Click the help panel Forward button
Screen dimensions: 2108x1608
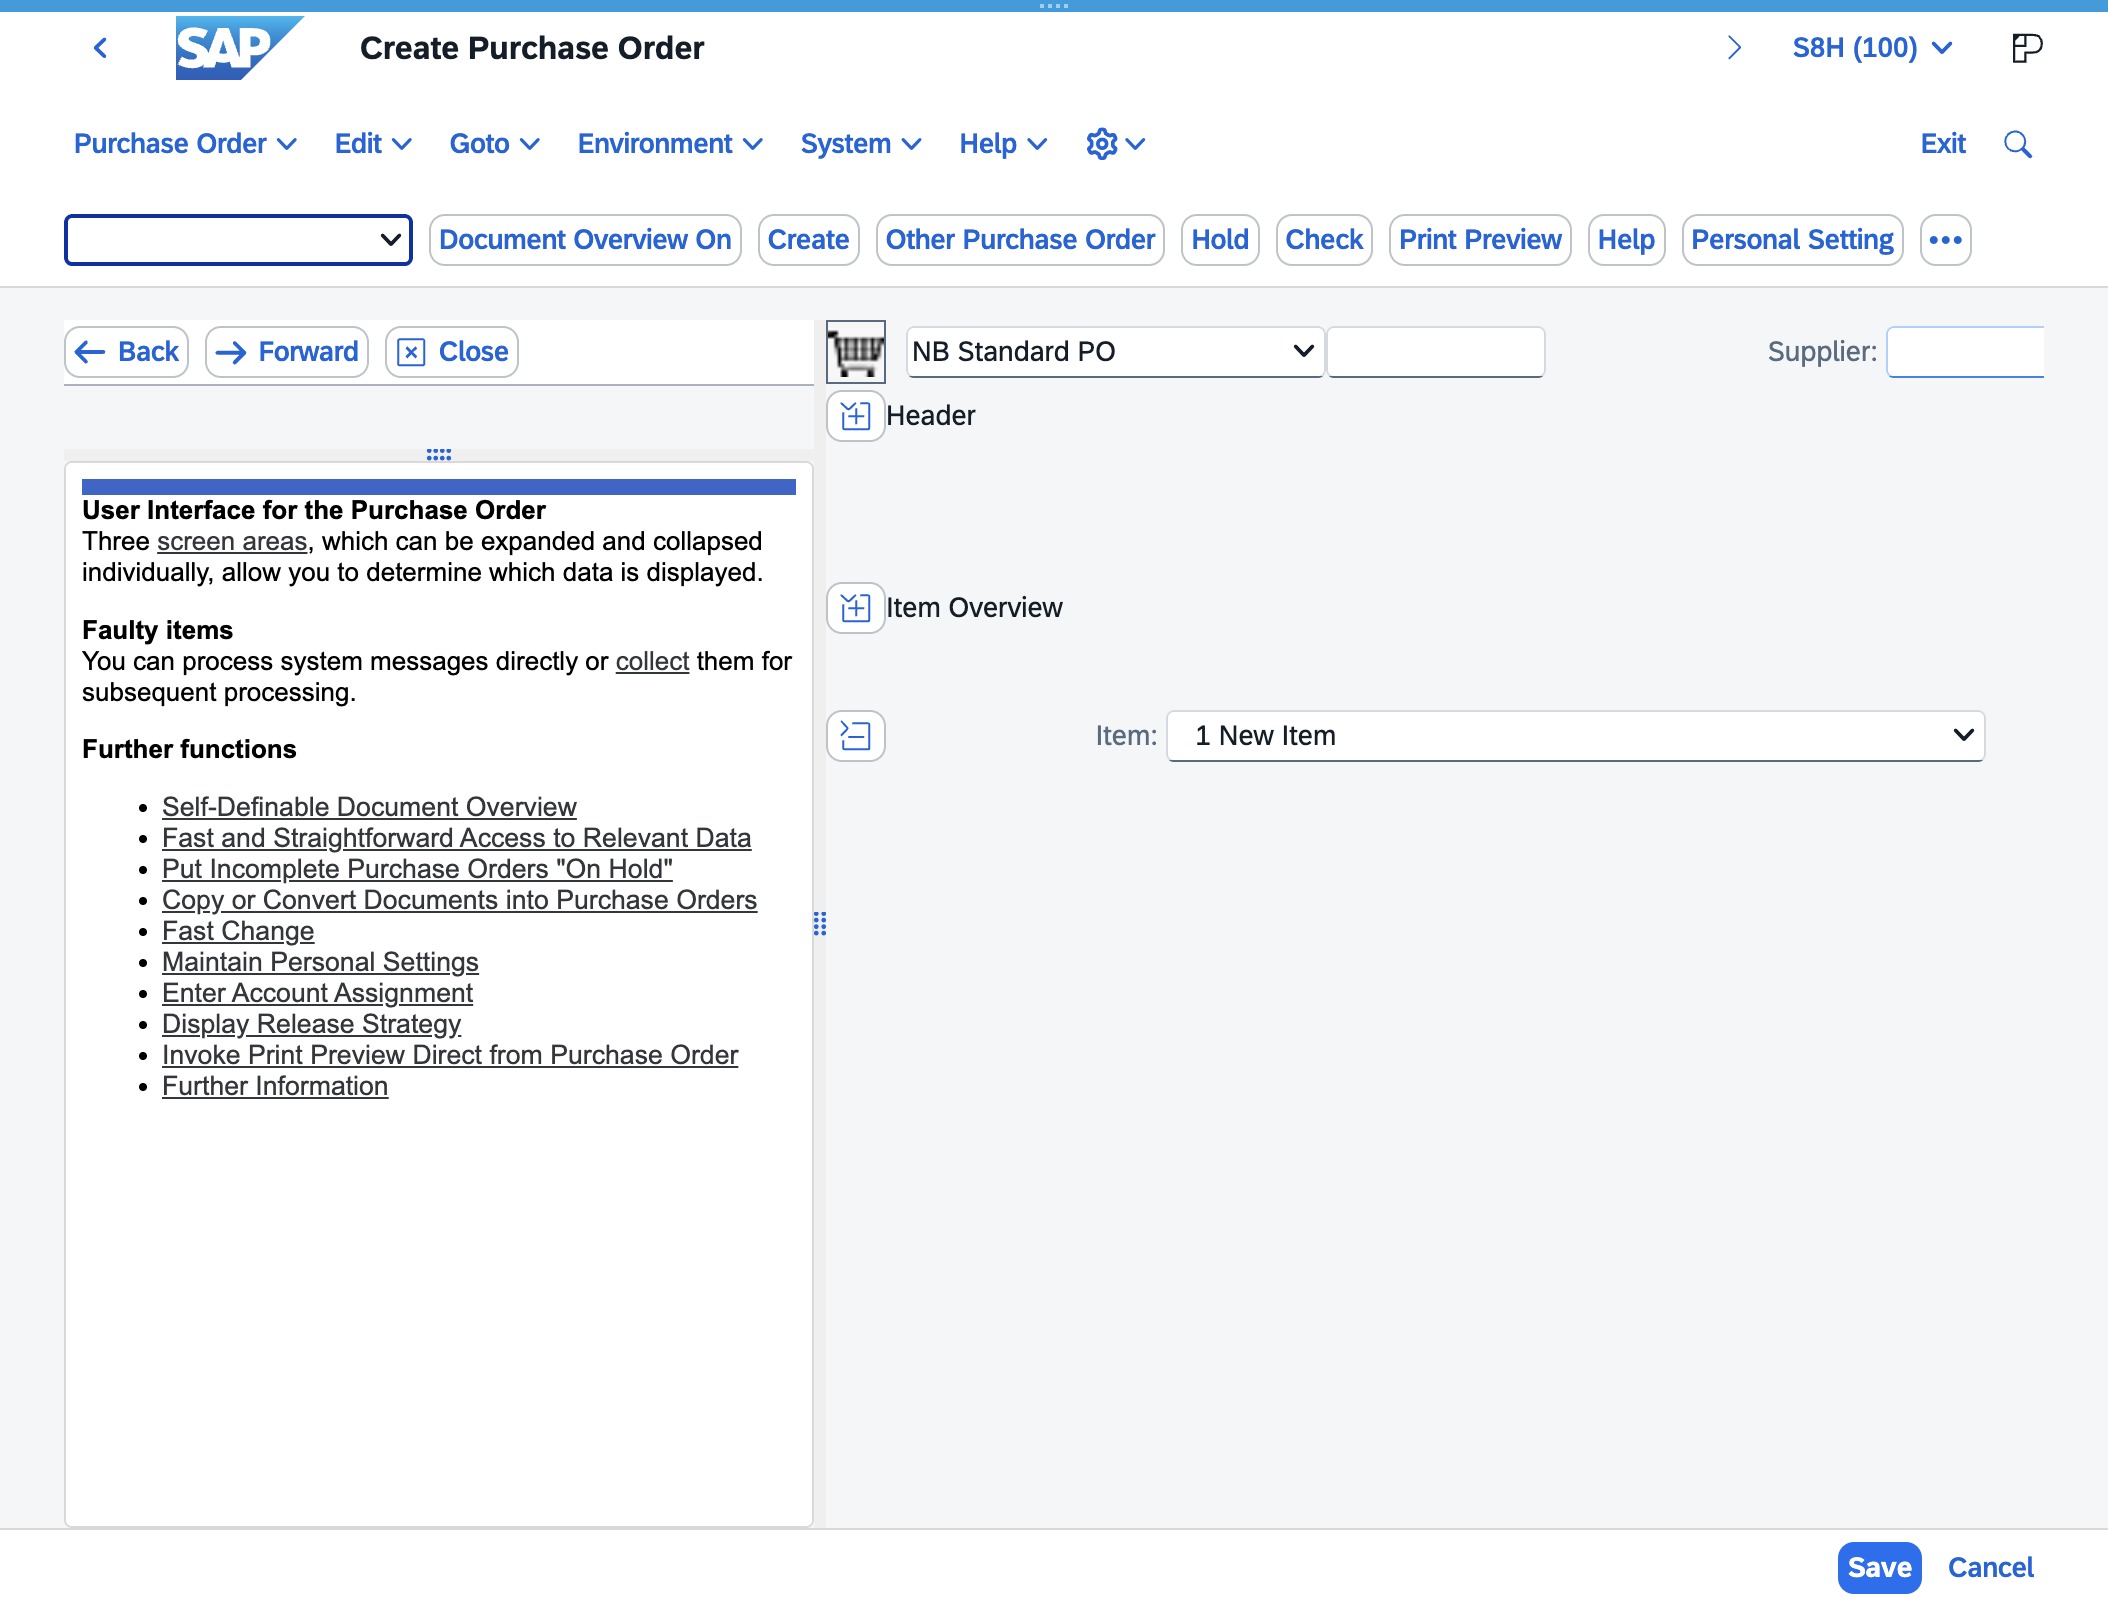tap(287, 352)
